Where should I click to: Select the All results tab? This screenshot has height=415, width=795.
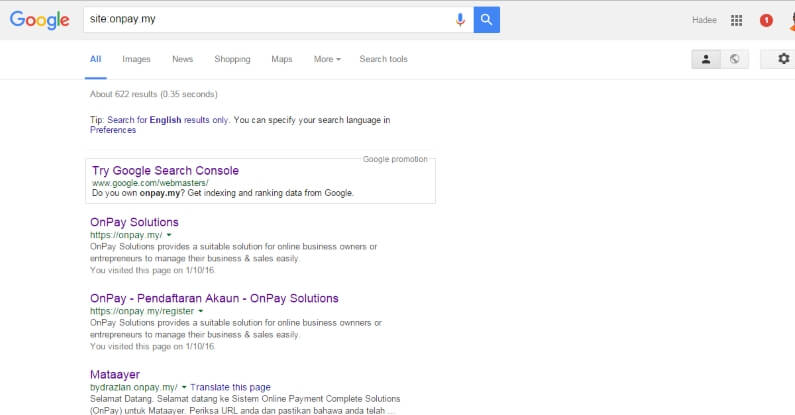pos(95,59)
